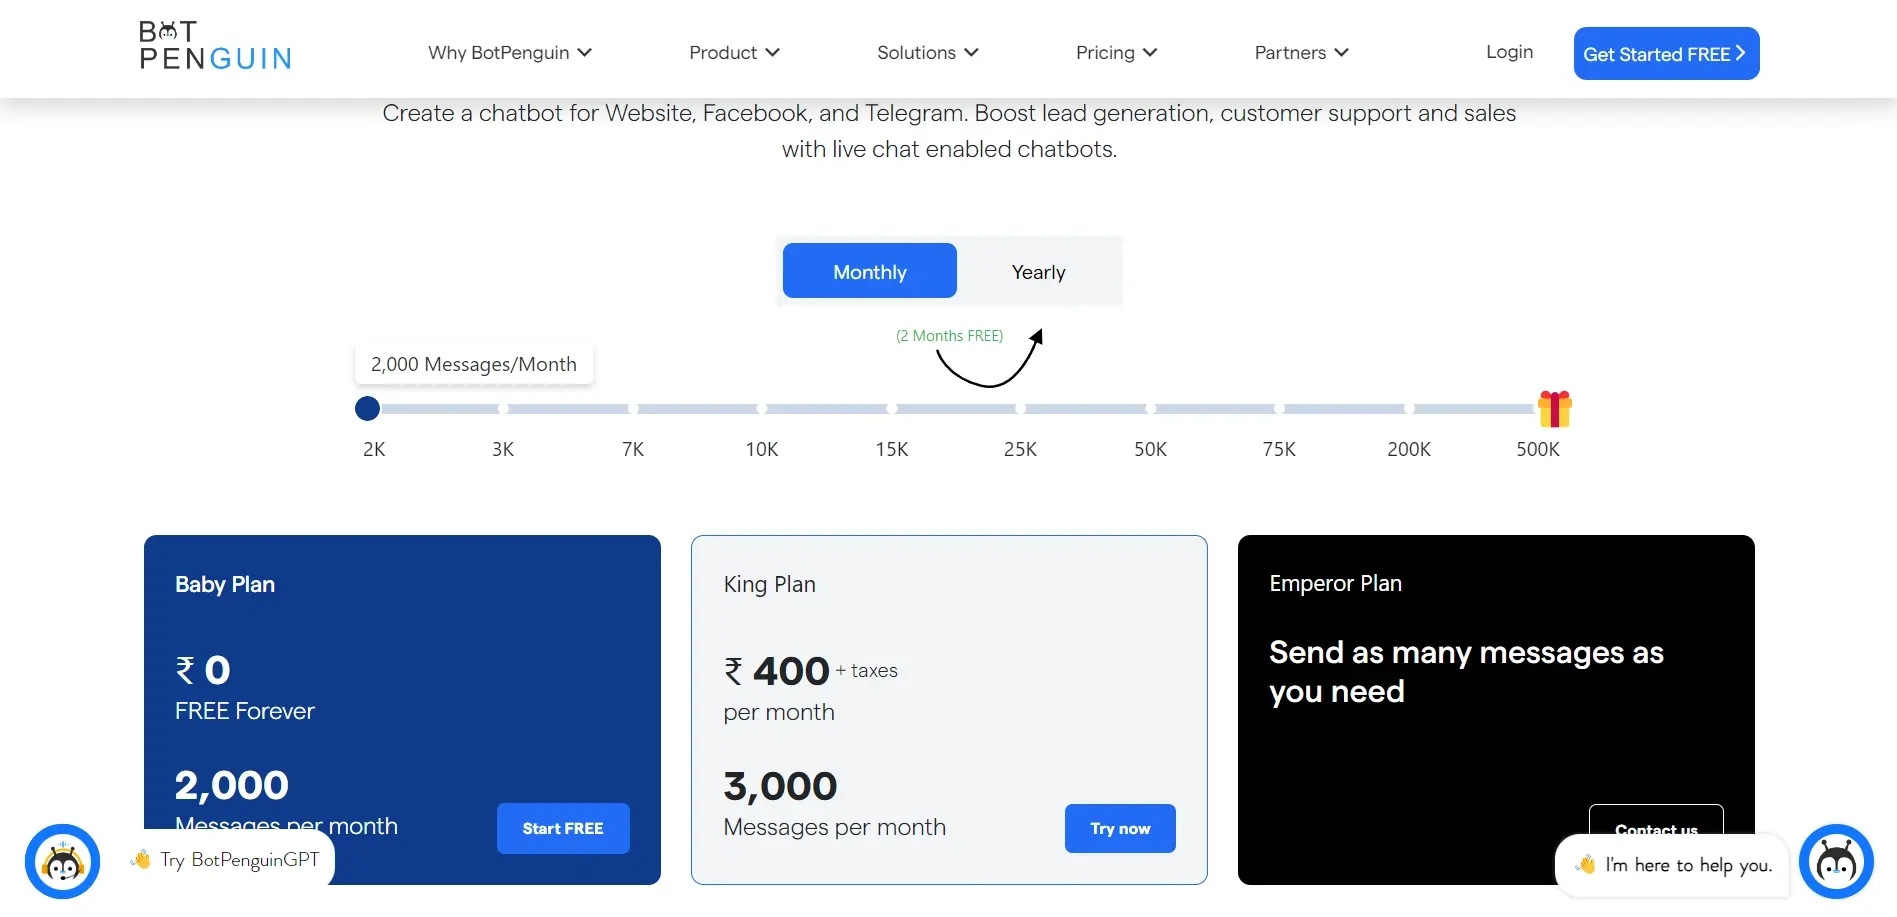
Task: Open the penguin live chat widget icon
Action: (1836, 861)
